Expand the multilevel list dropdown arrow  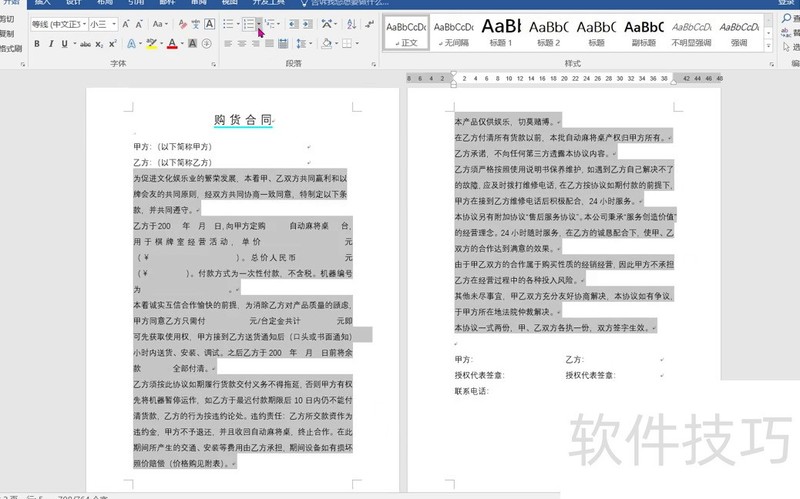coord(278,24)
